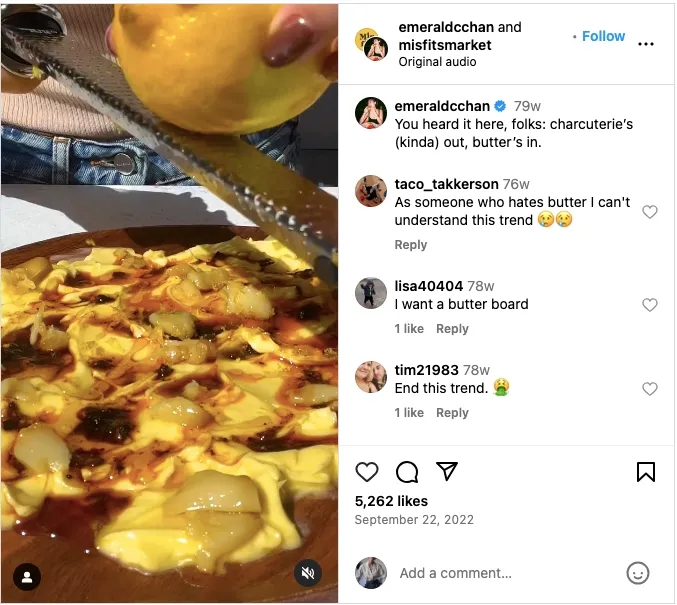This screenshot has width=677, height=605.
Task: Open tim21983's profile avatar
Action: (371, 376)
